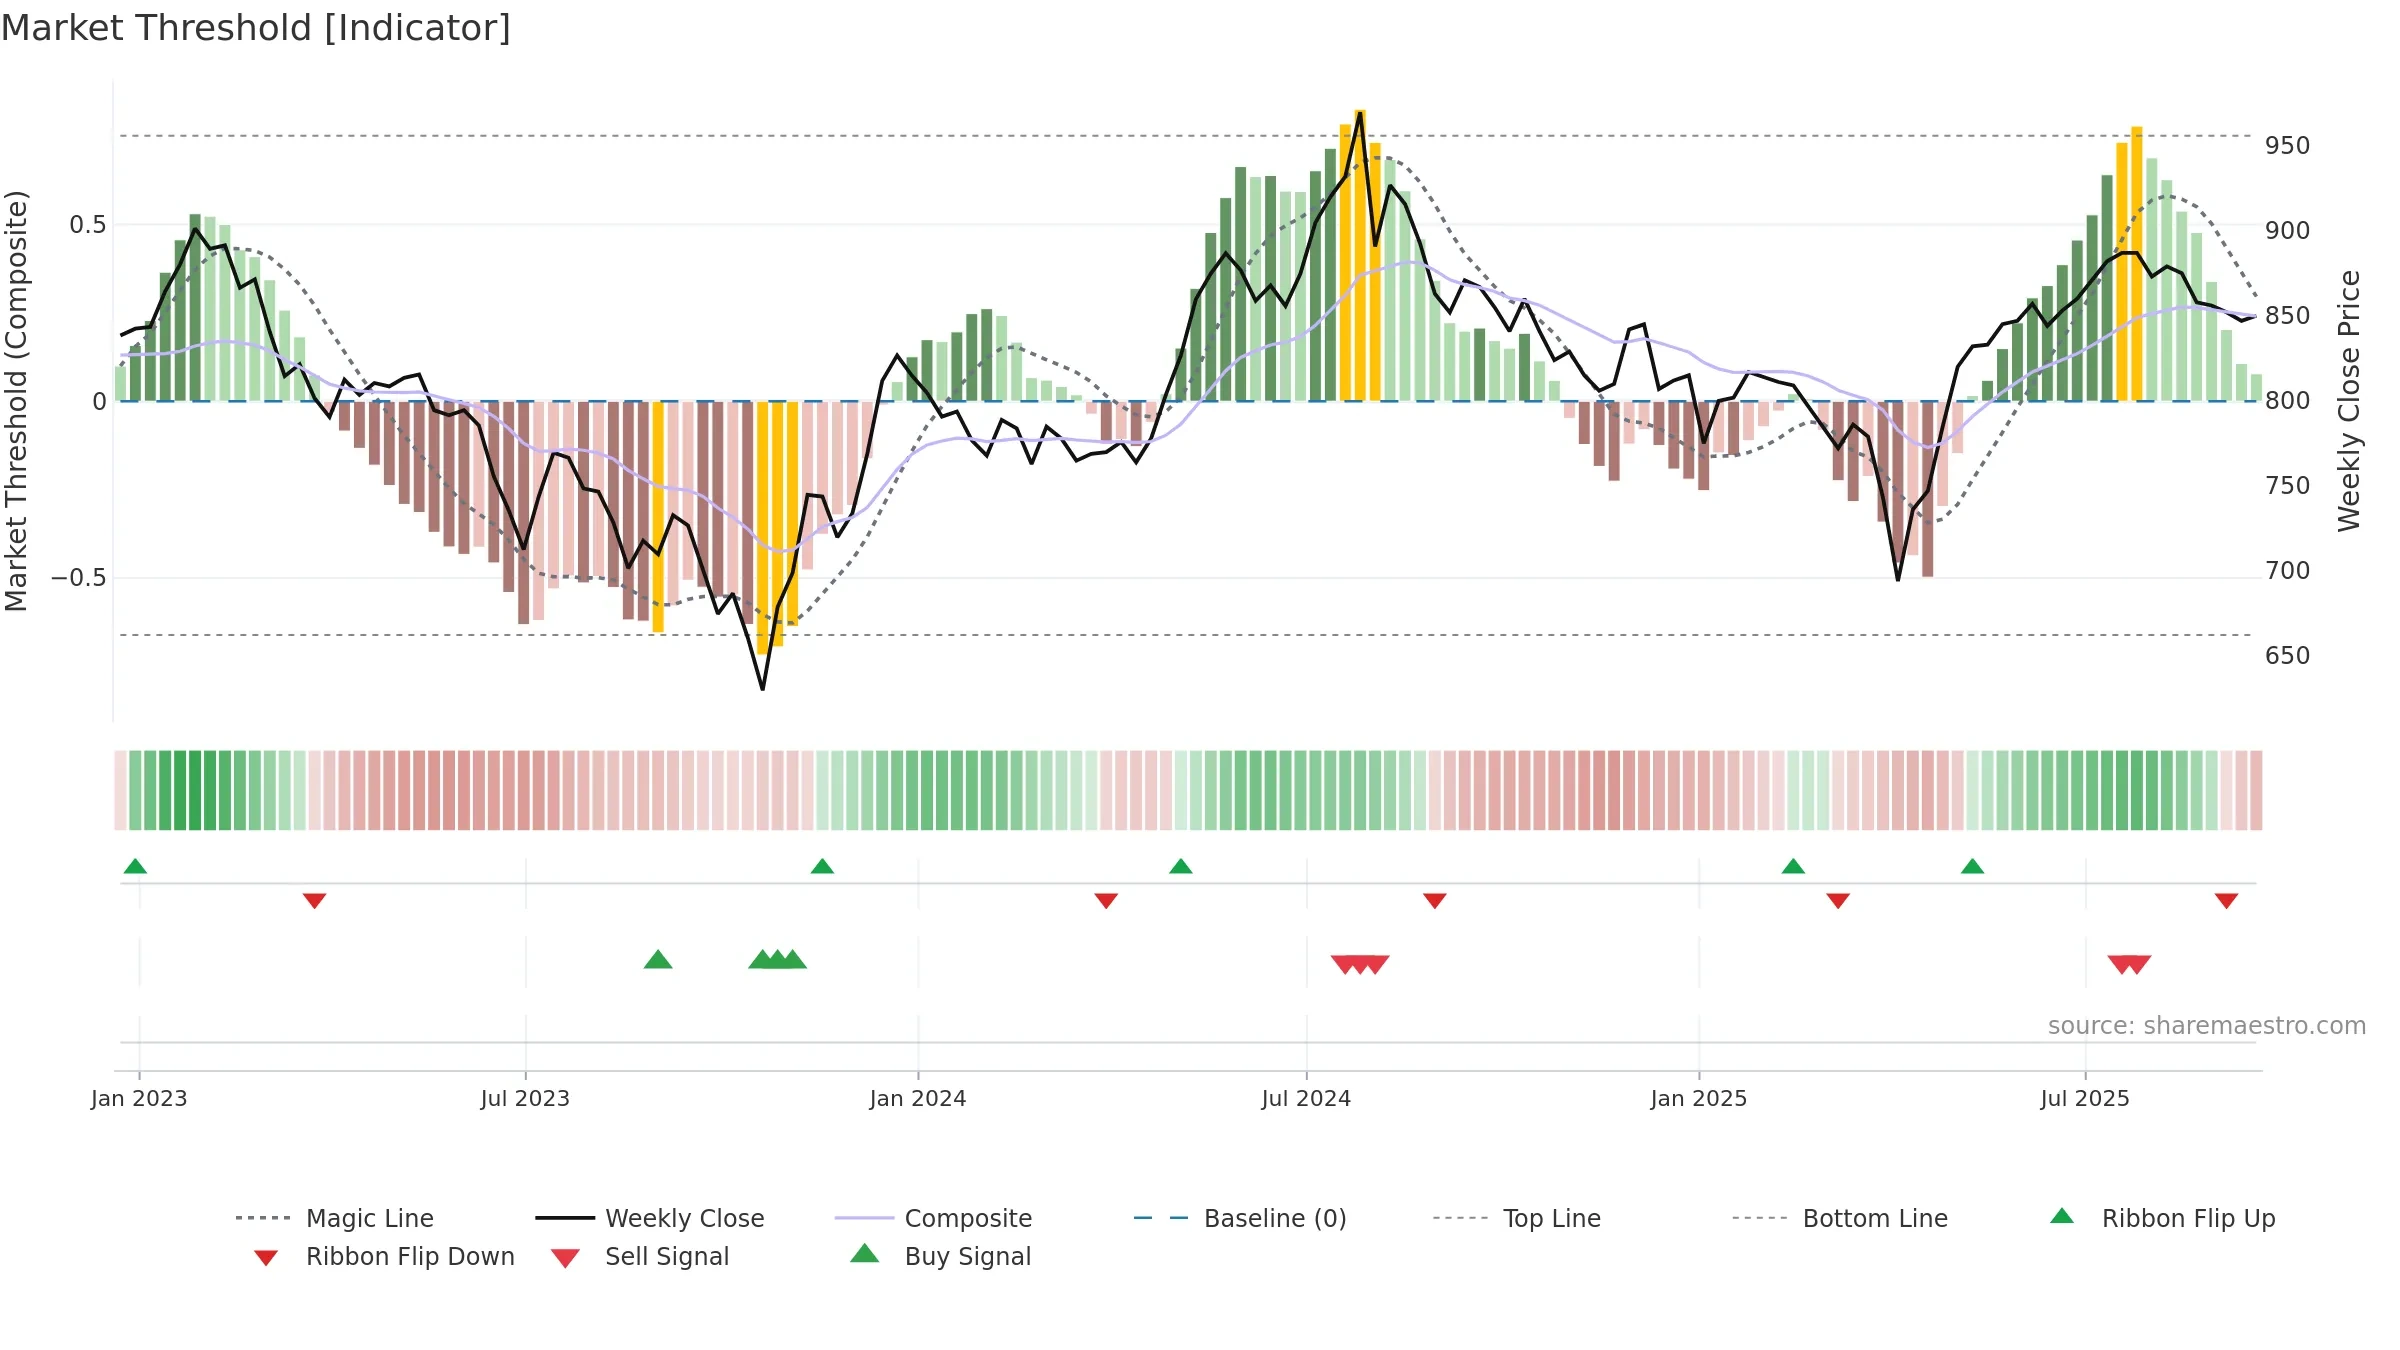The width and height of the screenshot is (2400, 1350).
Task: Click the Ribbon Flip Down marker near Mar 2025
Action: pos(1838,901)
